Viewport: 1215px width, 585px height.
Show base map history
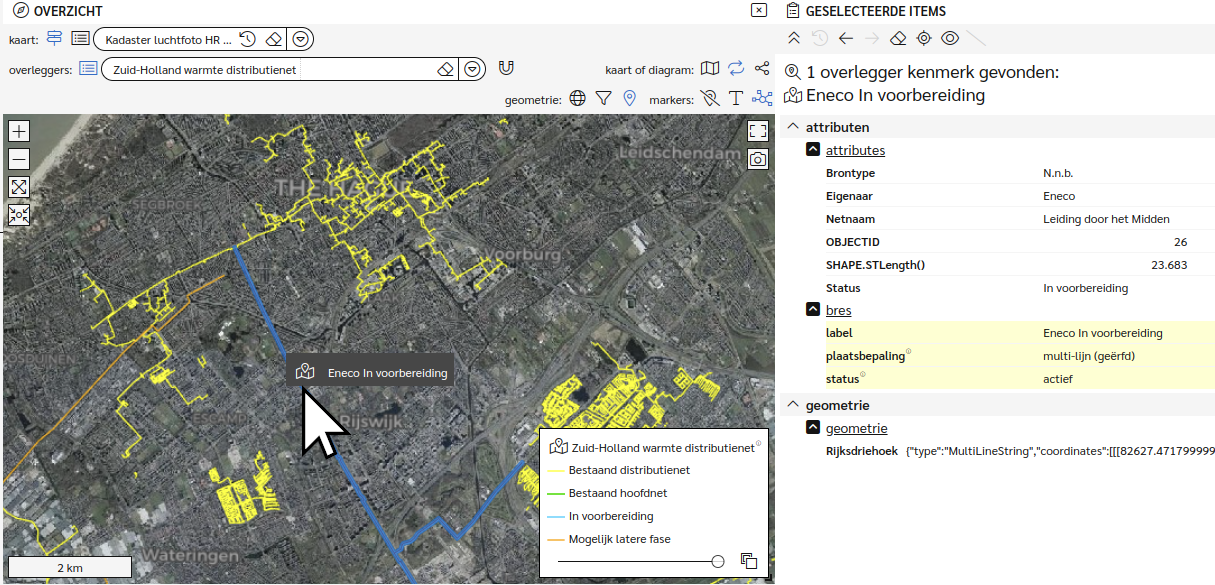[x=248, y=39]
